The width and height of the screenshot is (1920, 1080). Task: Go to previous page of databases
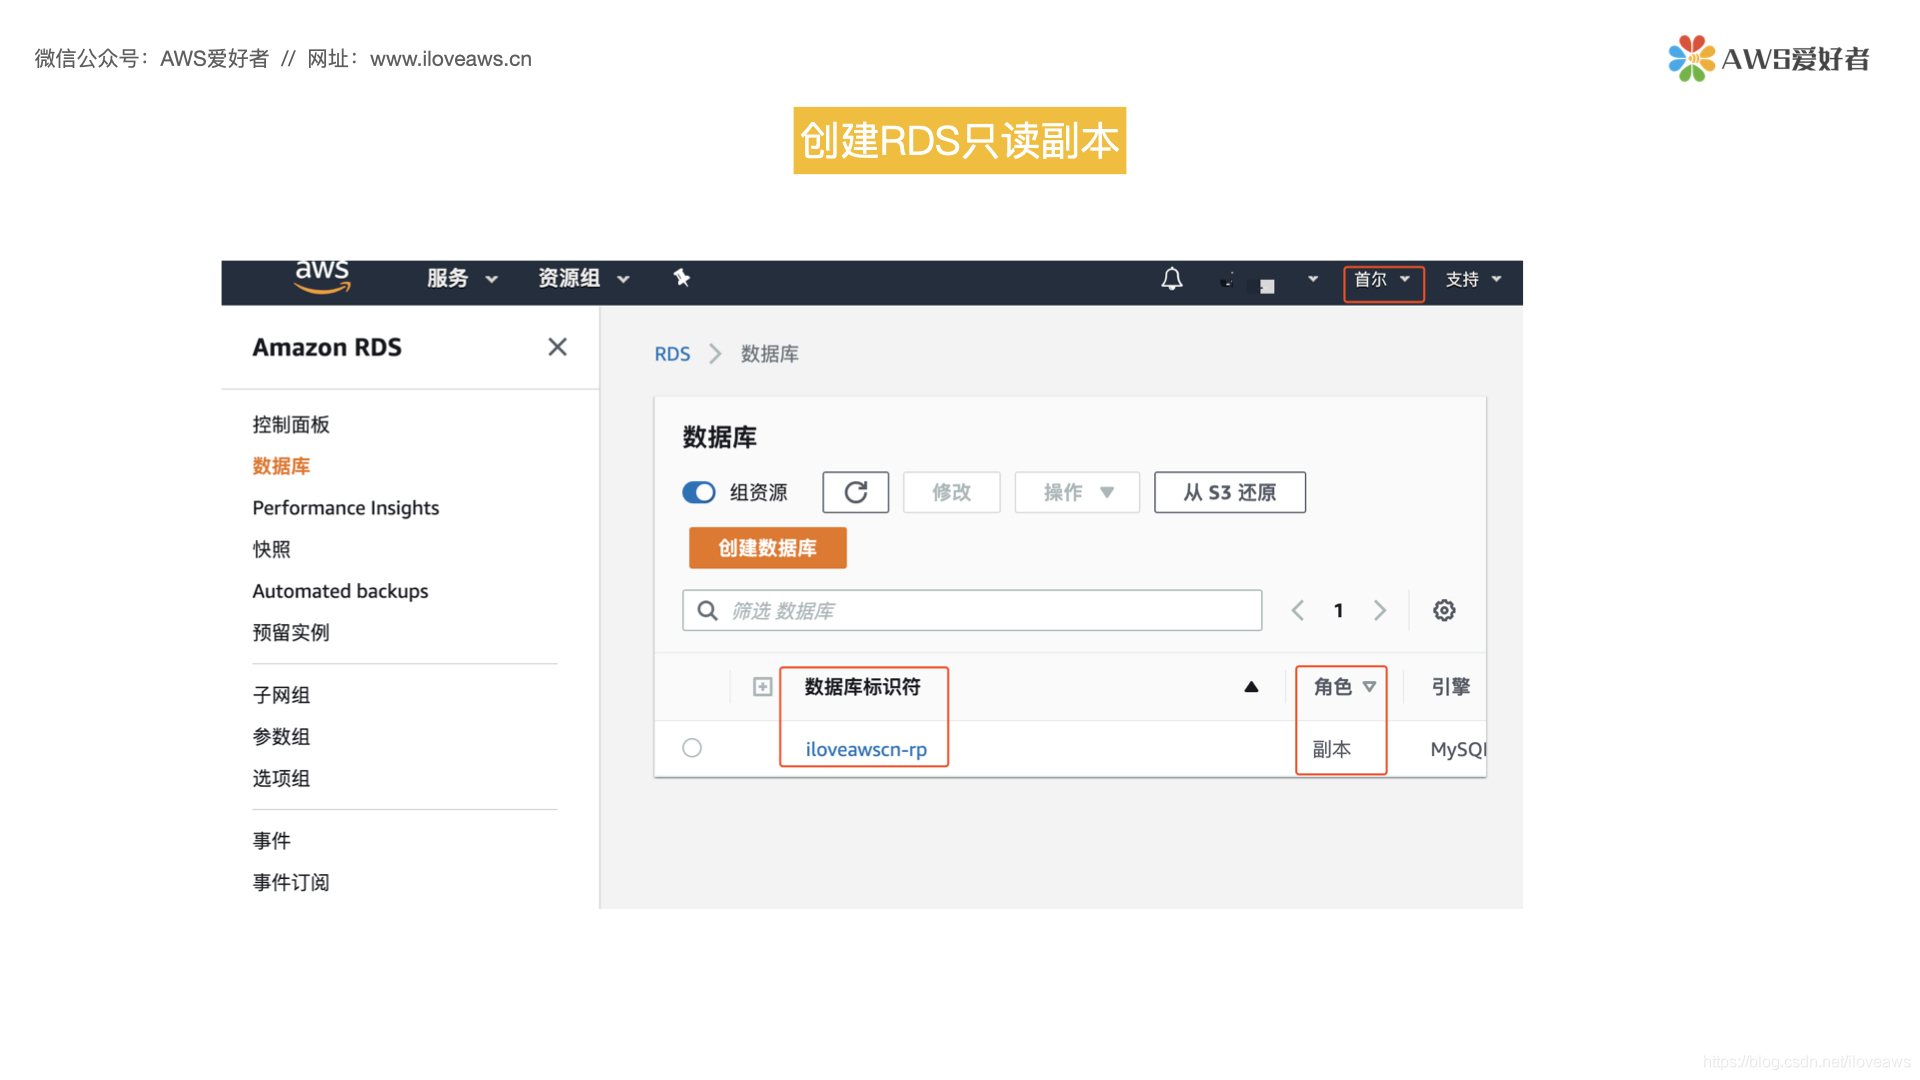[1297, 610]
